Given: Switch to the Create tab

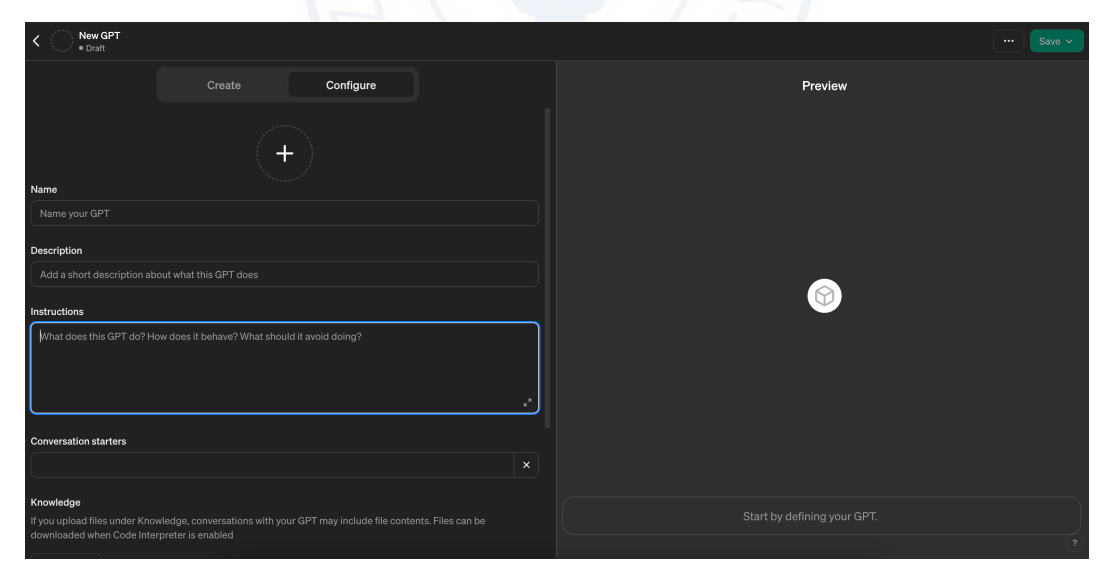Looking at the screenshot, I should point(224,85).
